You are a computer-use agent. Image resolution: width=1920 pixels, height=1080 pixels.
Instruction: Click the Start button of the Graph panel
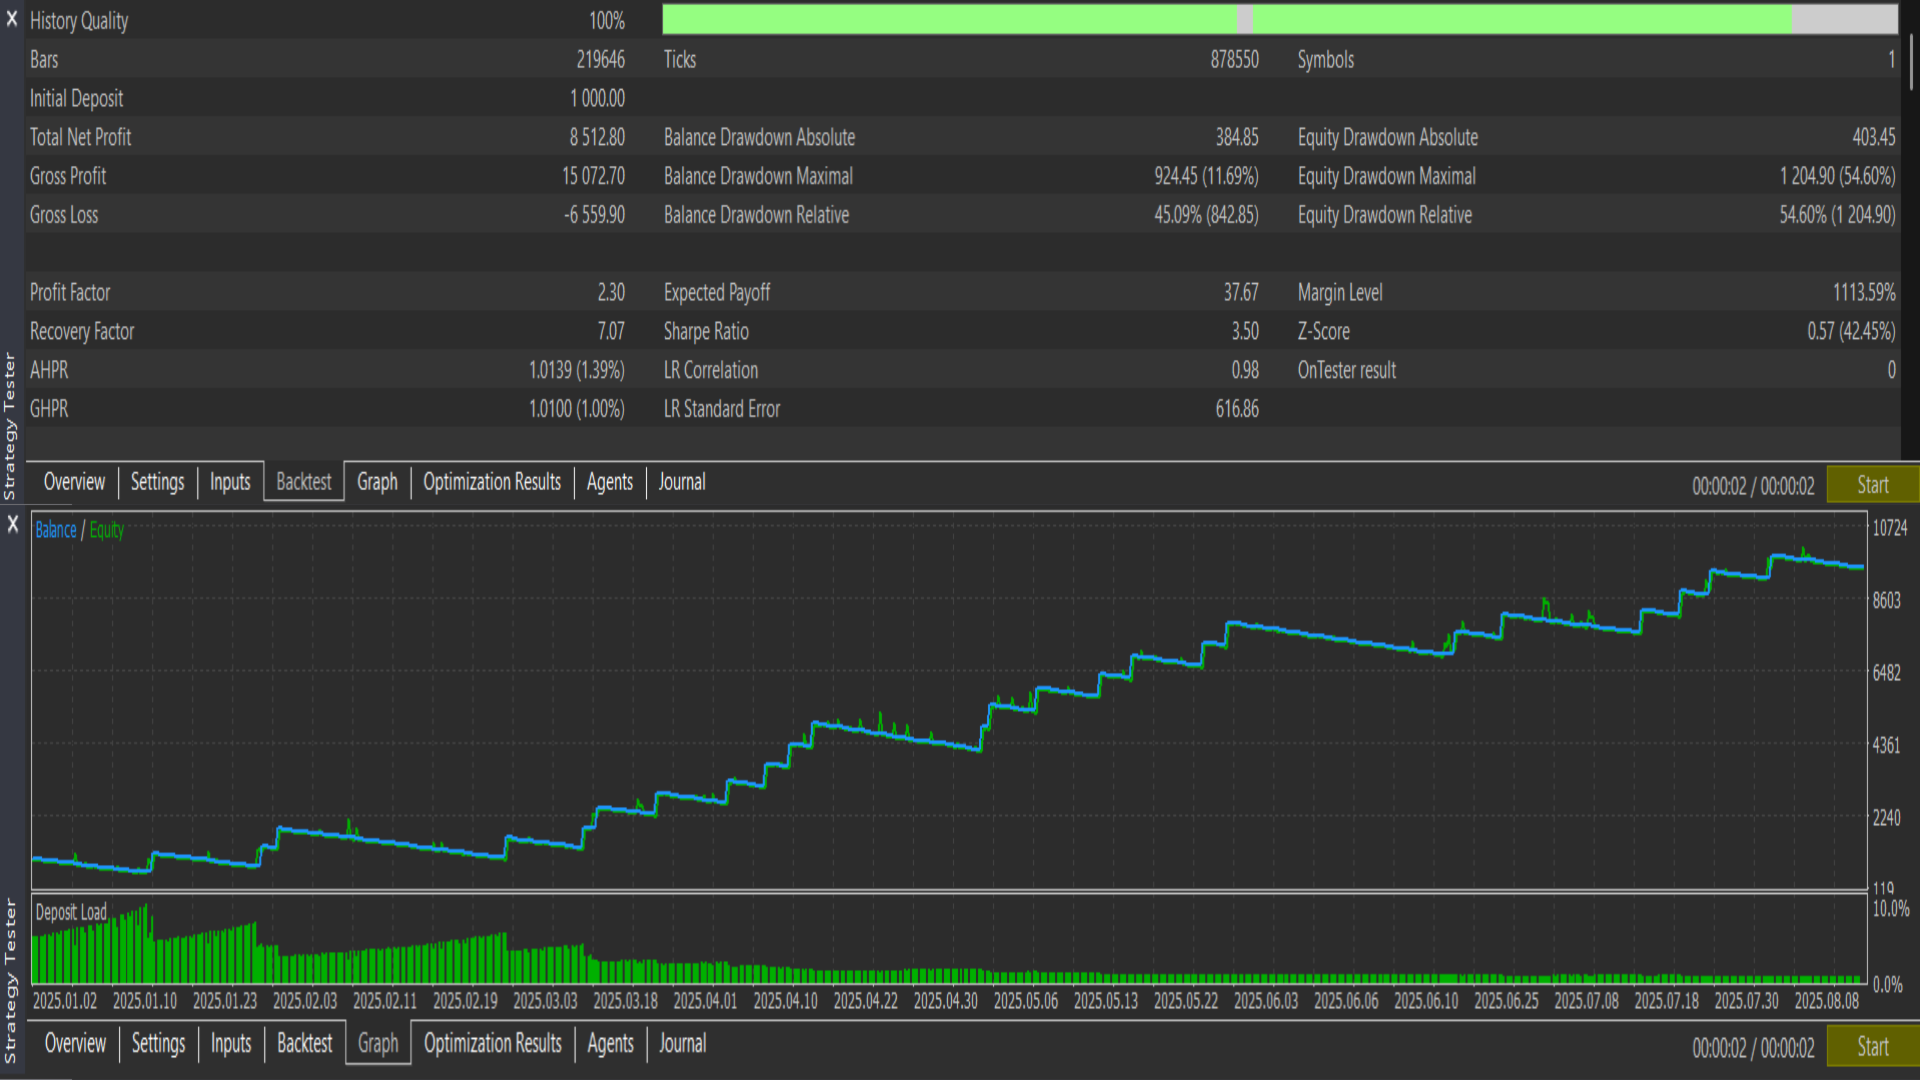coord(1873,1047)
